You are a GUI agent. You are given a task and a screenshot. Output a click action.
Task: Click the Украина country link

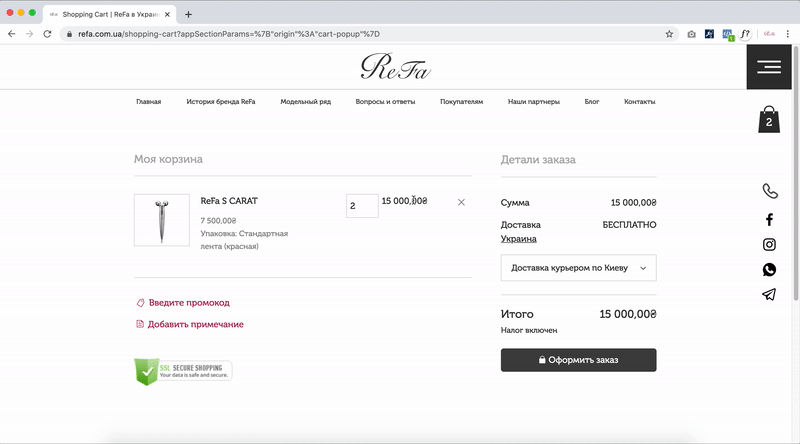(x=518, y=239)
